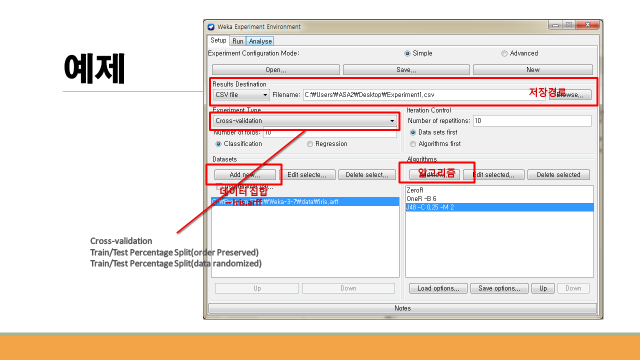Screen dimensions: 640x360
Task: Click the results Filename field
Action: pyautogui.click(x=424, y=95)
